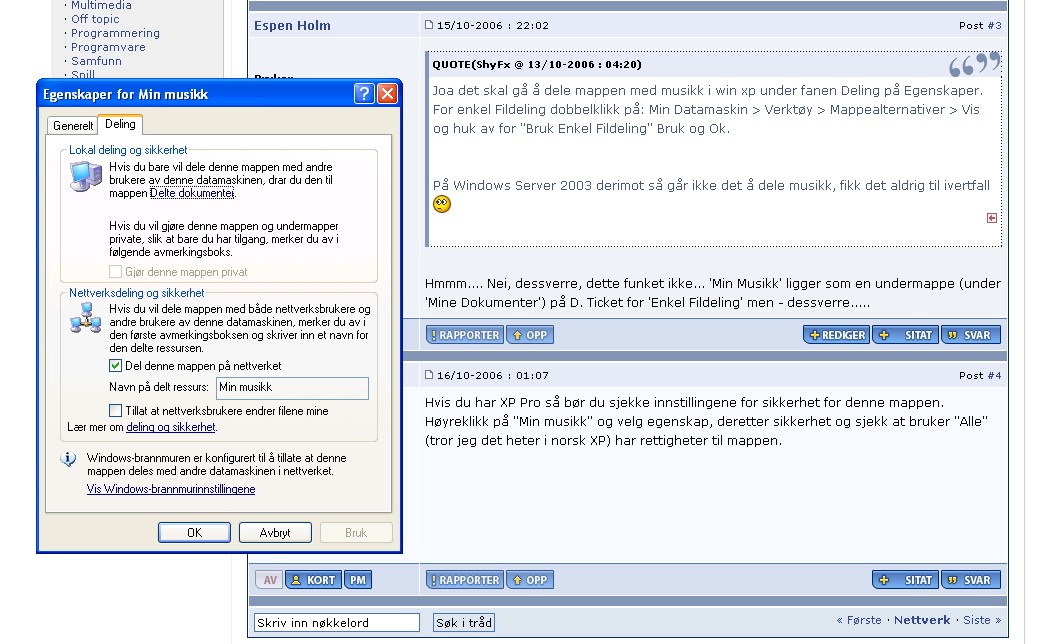Click the SITAT button on post #3
This screenshot has height=644, width=1052.
(x=906, y=335)
